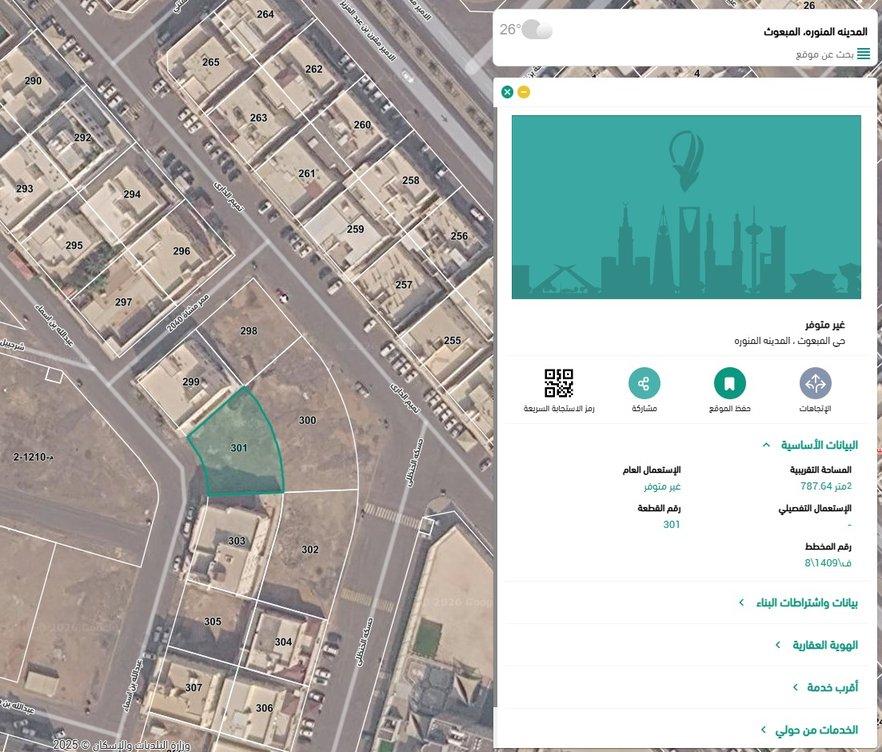
Task: Collapse the البيانات الأساسية section
Action: pos(809,445)
